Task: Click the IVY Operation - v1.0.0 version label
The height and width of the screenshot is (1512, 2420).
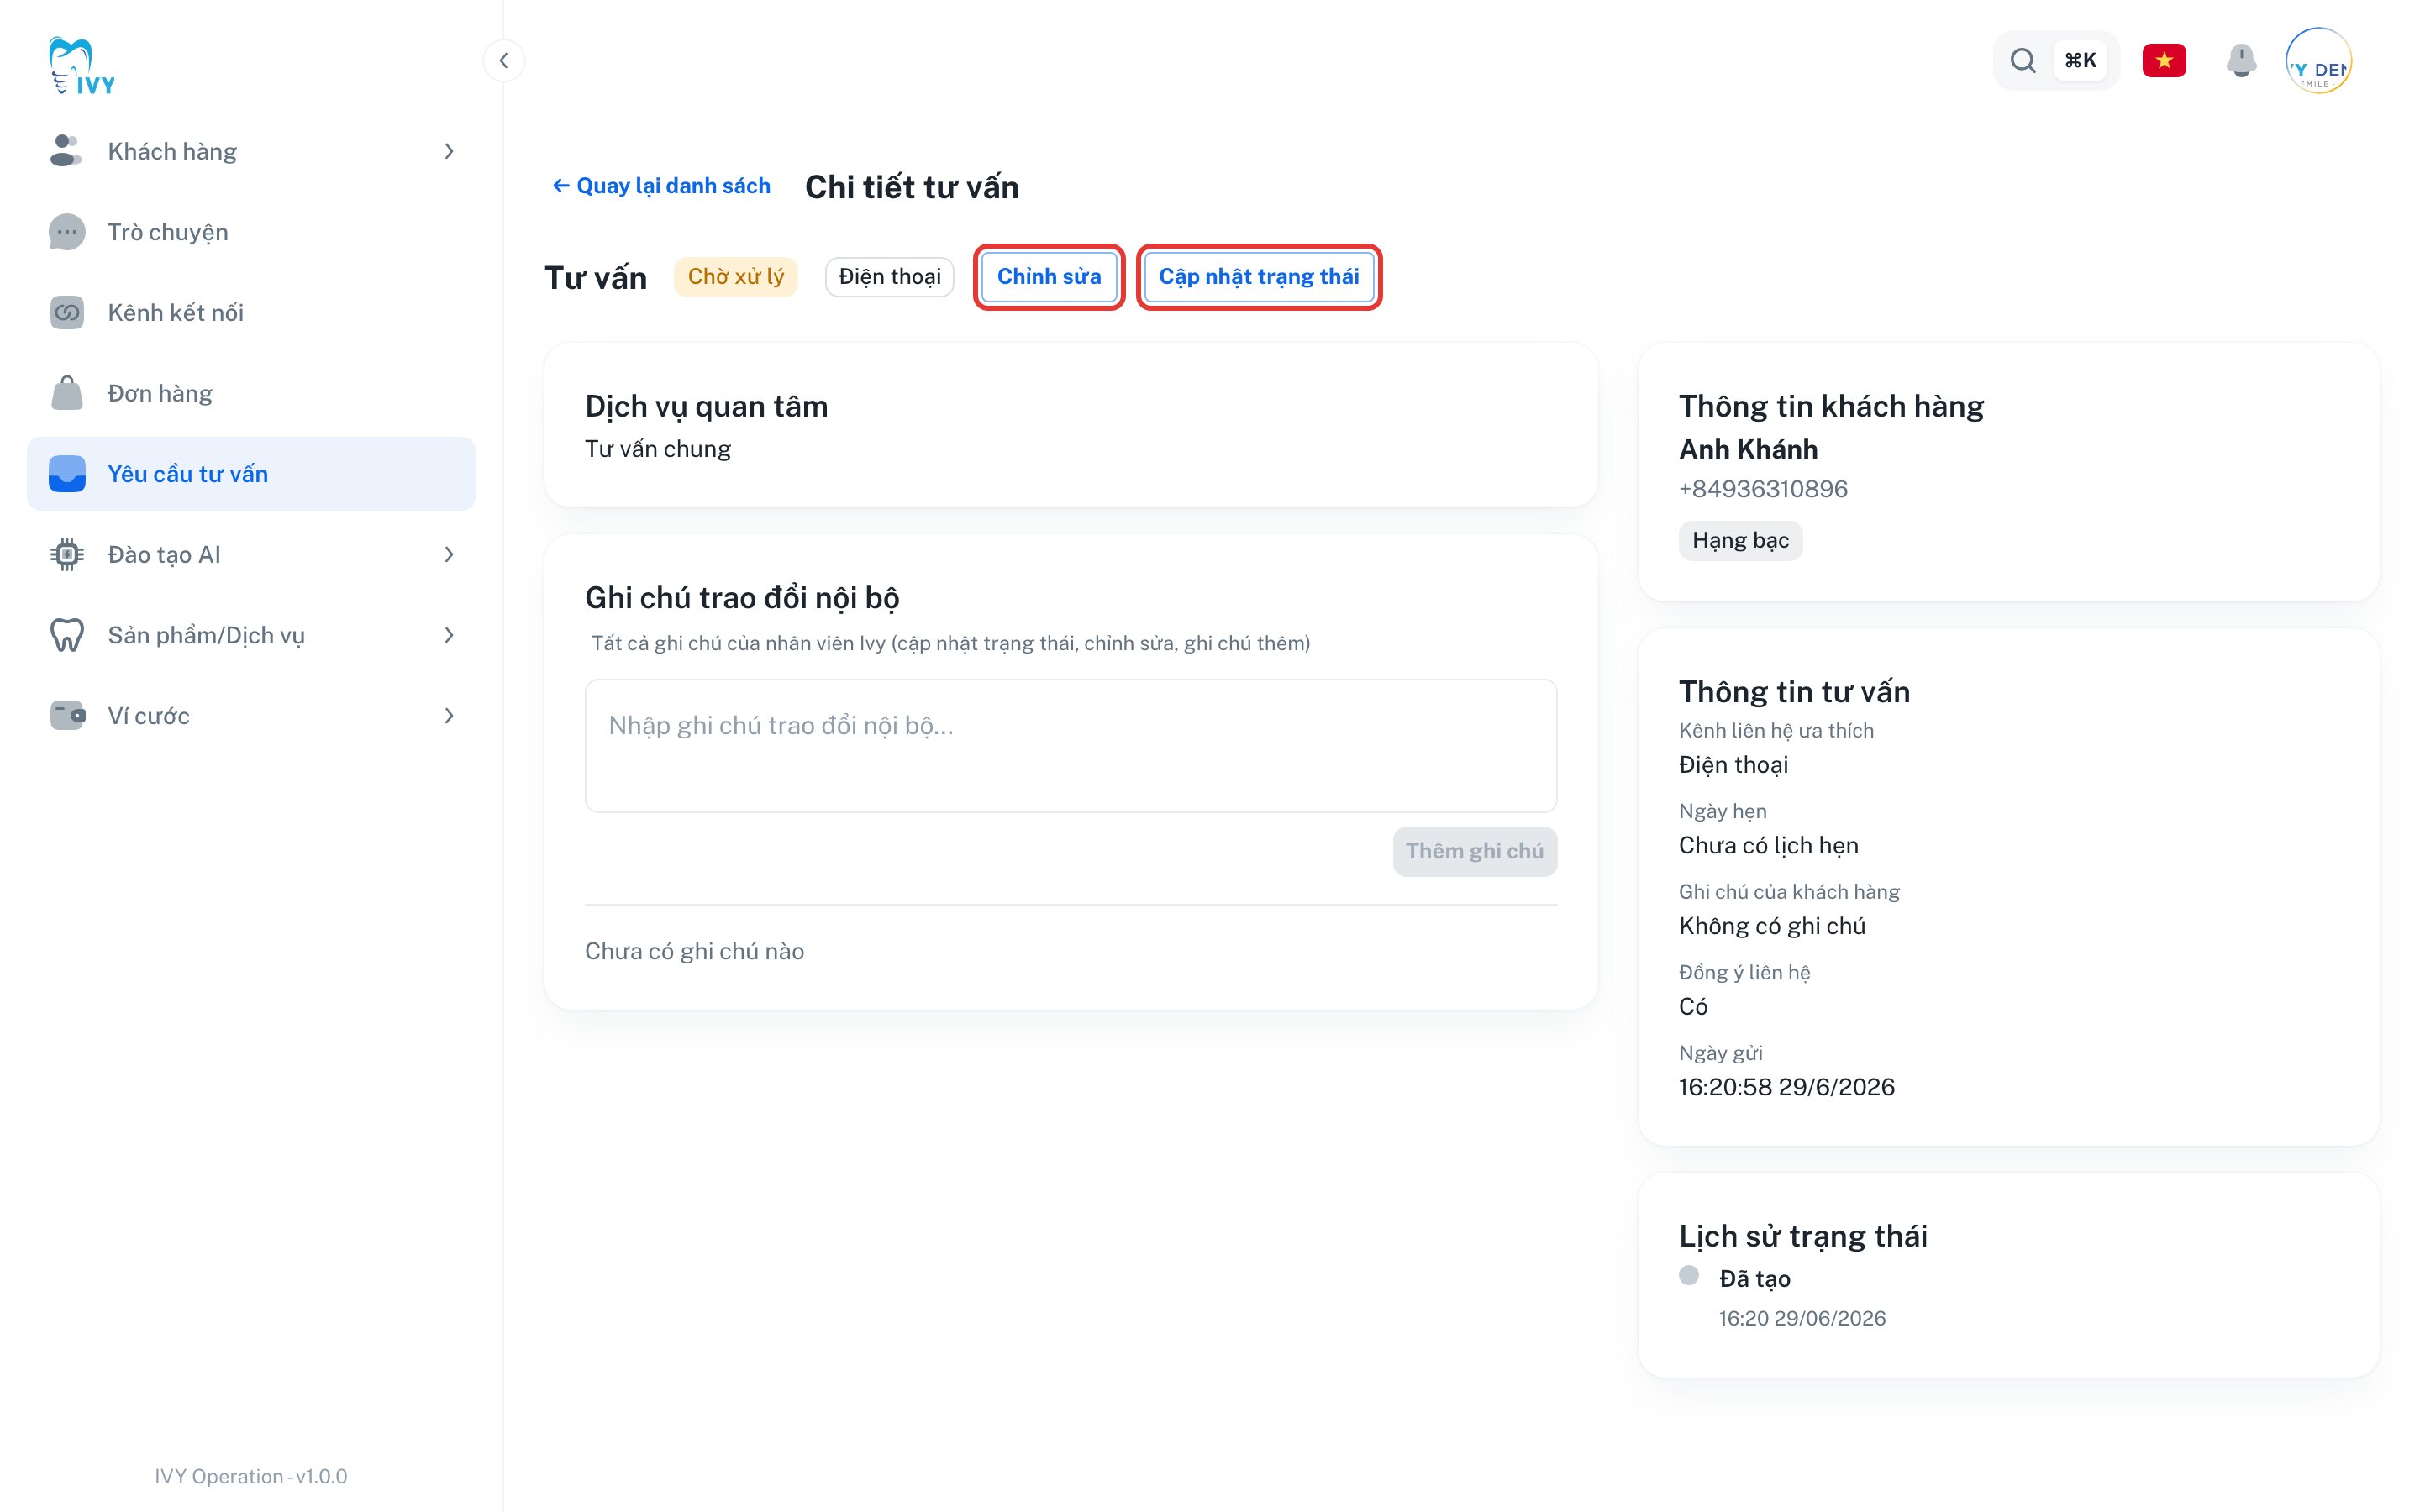Action: point(251,1476)
